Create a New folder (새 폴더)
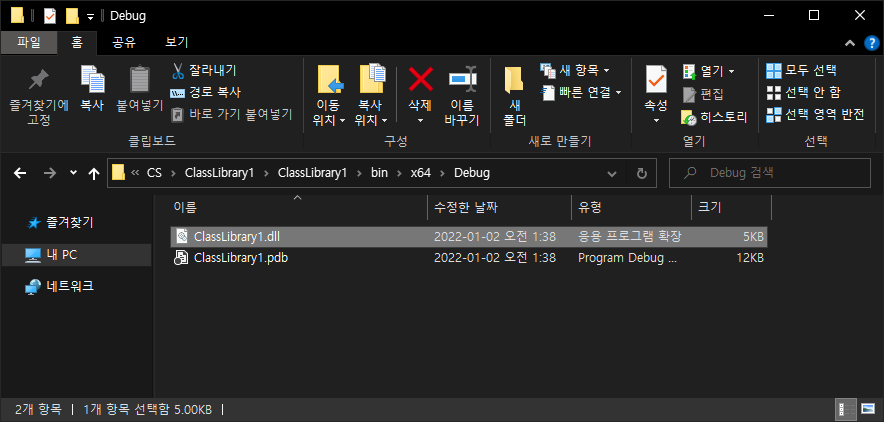 [514, 95]
